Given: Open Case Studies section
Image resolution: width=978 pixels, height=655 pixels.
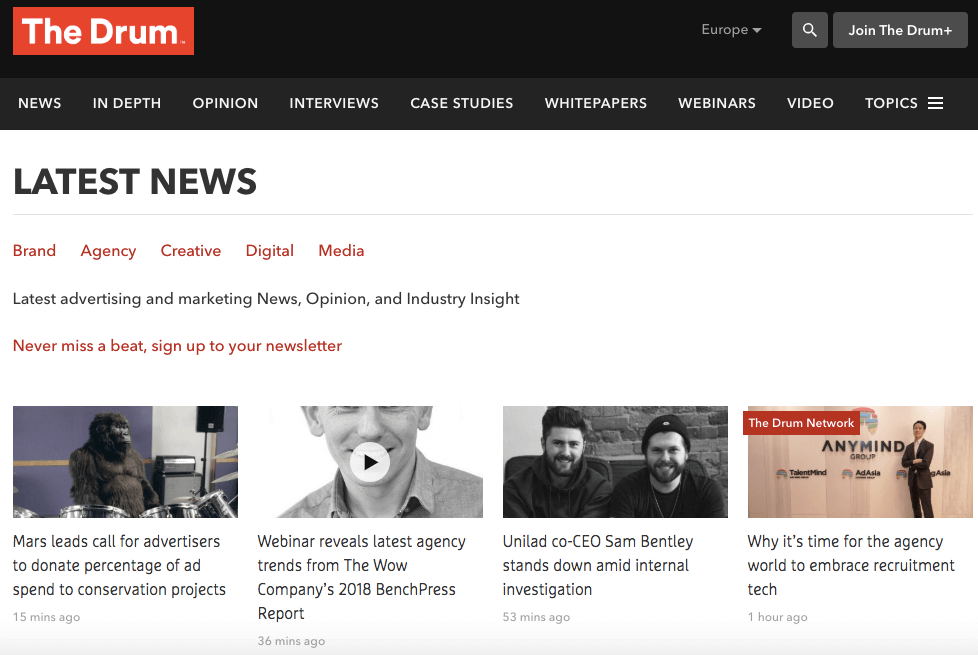Looking at the screenshot, I should tap(462, 104).
